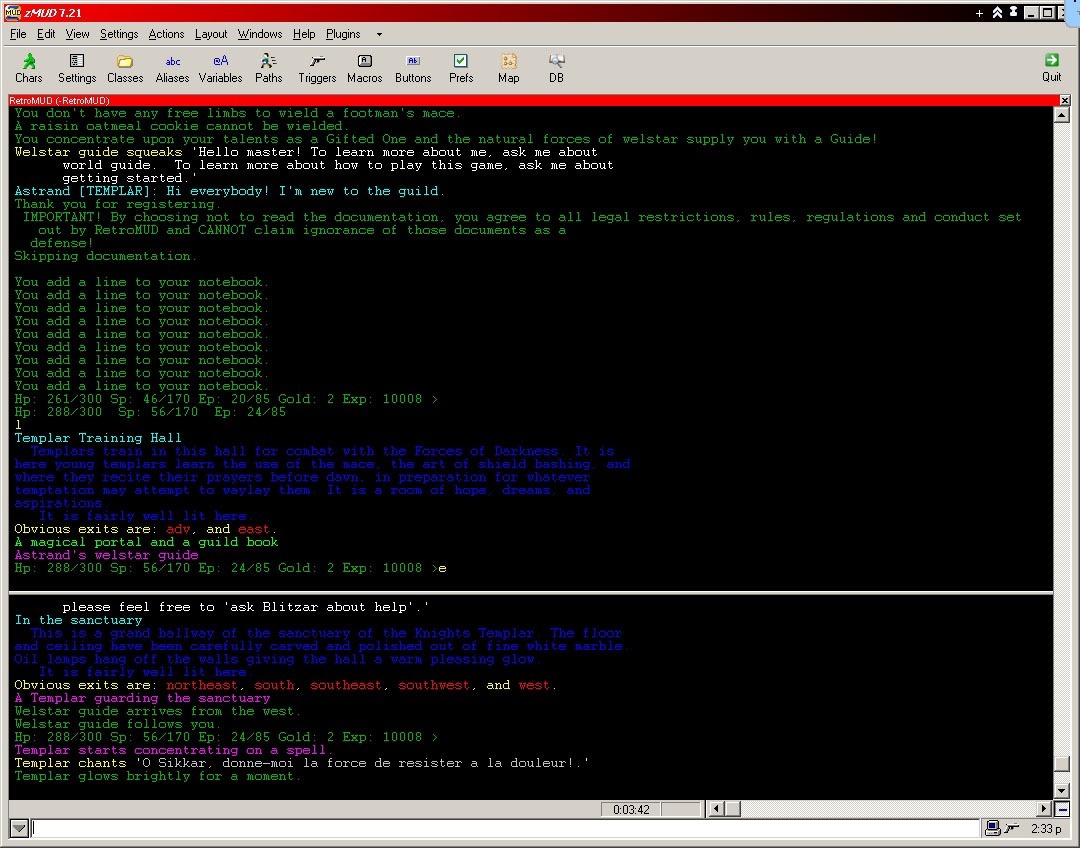The width and height of the screenshot is (1080, 848).
Task: Click 'In the sanctuary' room title
Action: pyautogui.click(x=78, y=620)
